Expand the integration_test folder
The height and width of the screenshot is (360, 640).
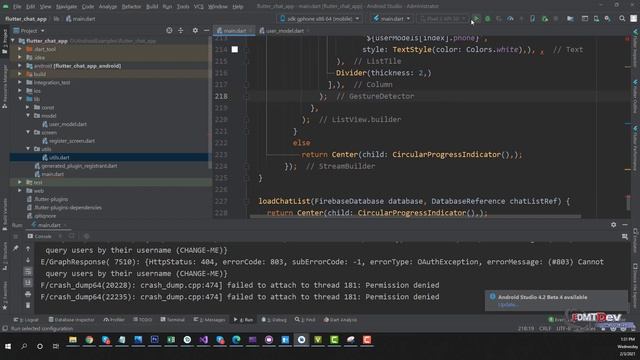coord(20,82)
